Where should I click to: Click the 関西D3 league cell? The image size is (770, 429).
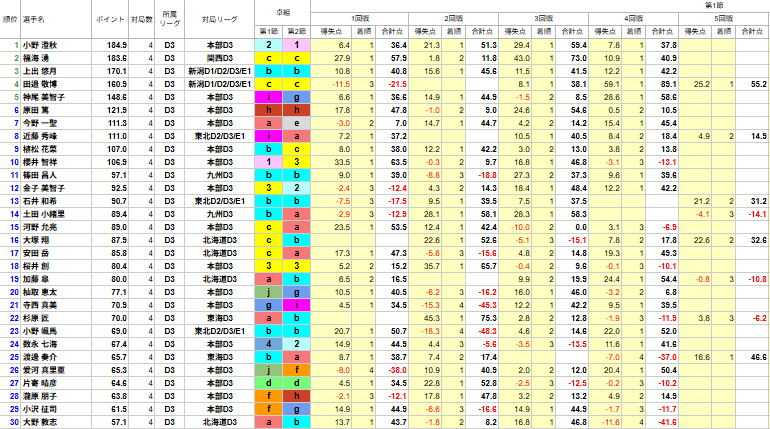coord(220,58)
